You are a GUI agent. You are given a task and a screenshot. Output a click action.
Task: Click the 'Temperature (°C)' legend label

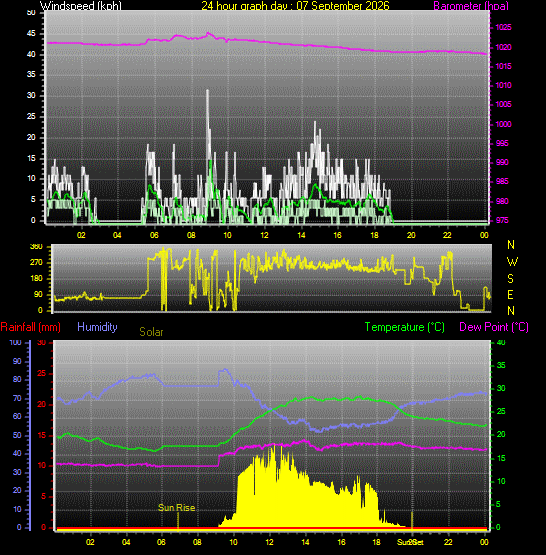coord(404,327)
